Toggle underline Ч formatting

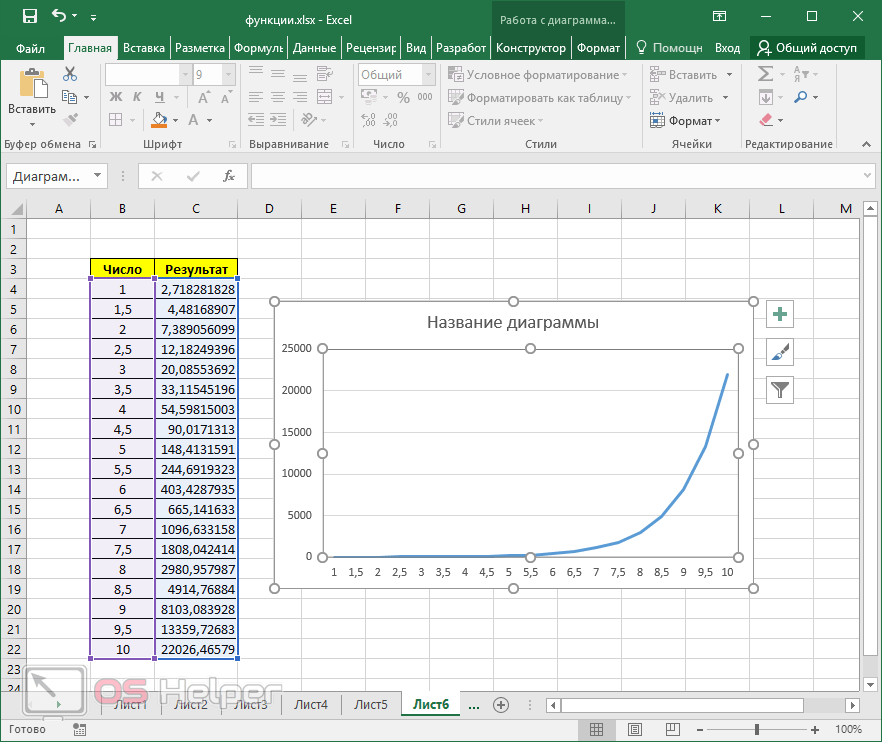tap(160, 97)
